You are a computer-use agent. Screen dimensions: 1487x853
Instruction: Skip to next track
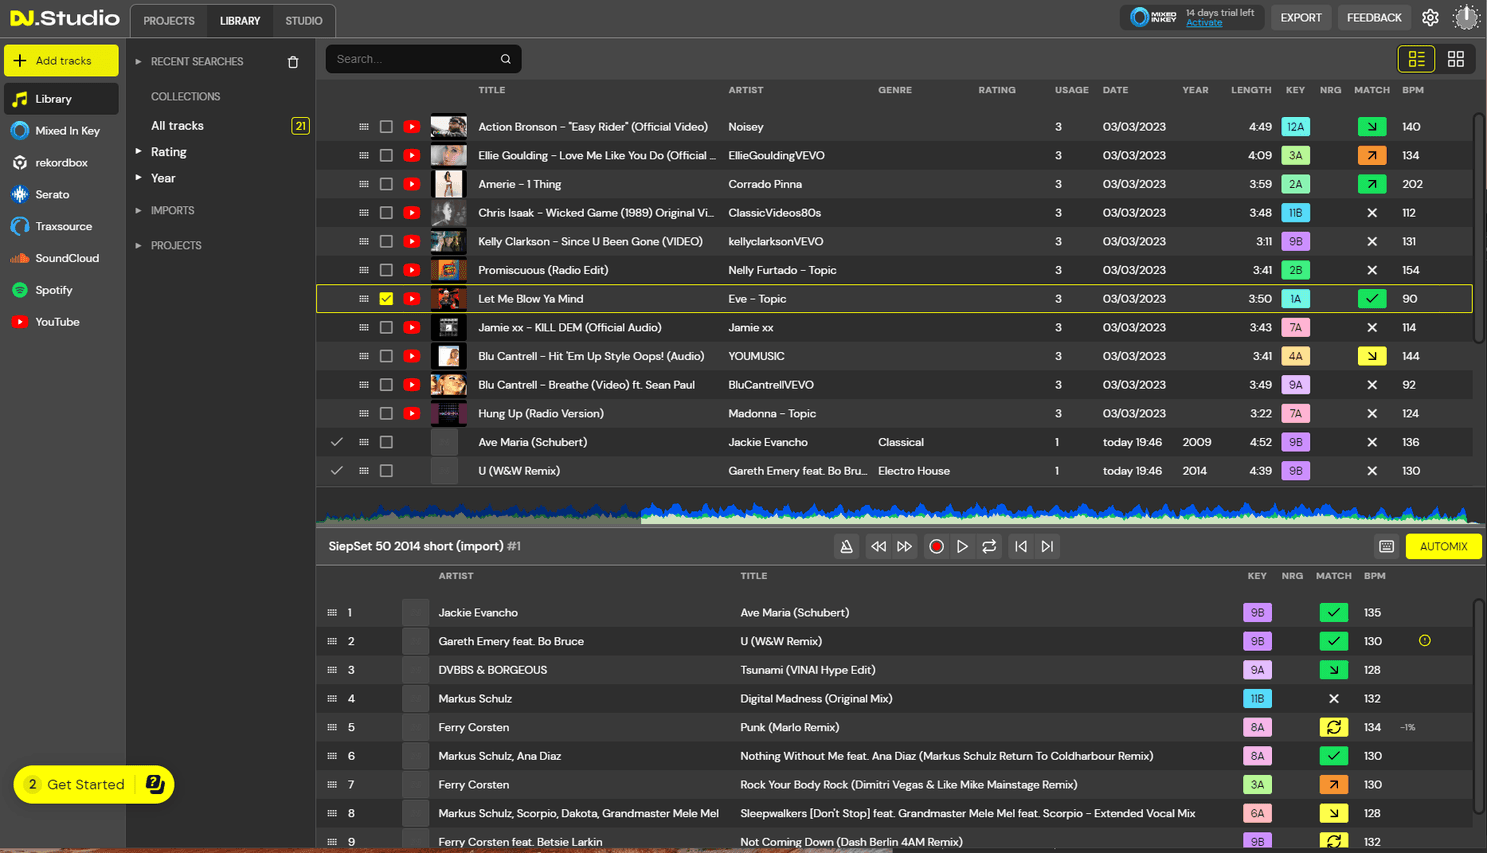tap(1047, 546)
